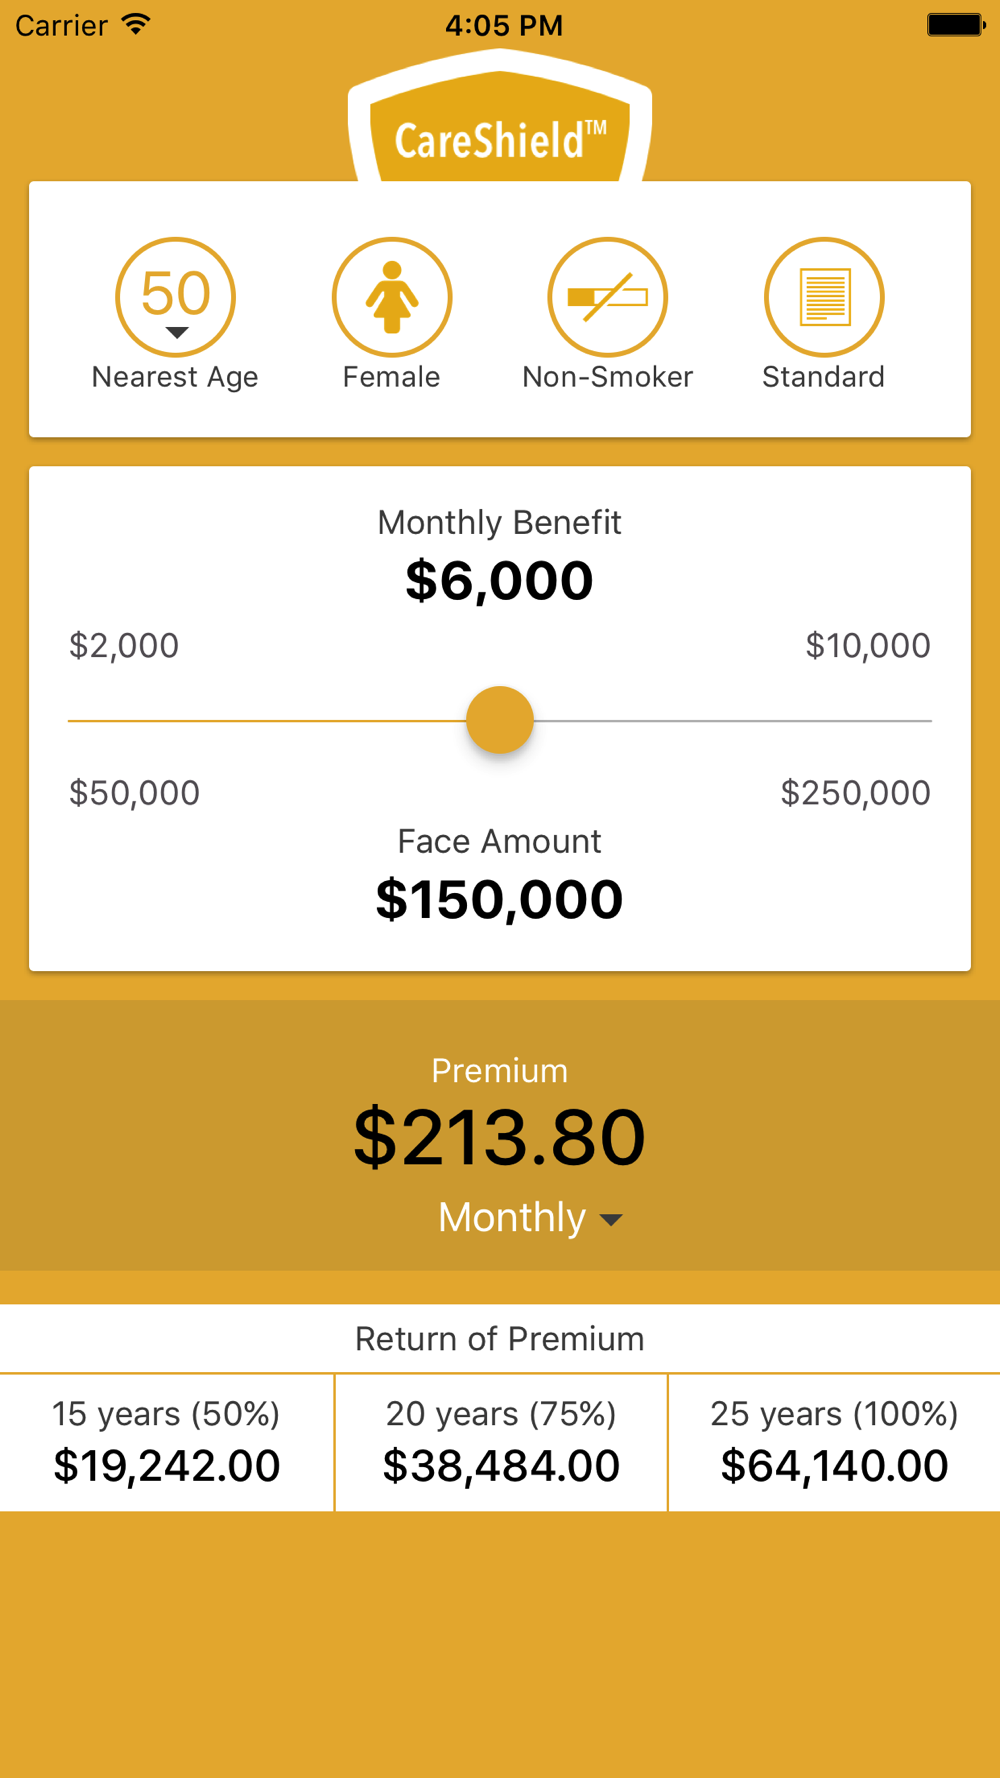Image resolution: width=1000 pixels, height=1778 pixels.
Task: Tap the $150,000 Face Amount value
Action: coord(500,899)
